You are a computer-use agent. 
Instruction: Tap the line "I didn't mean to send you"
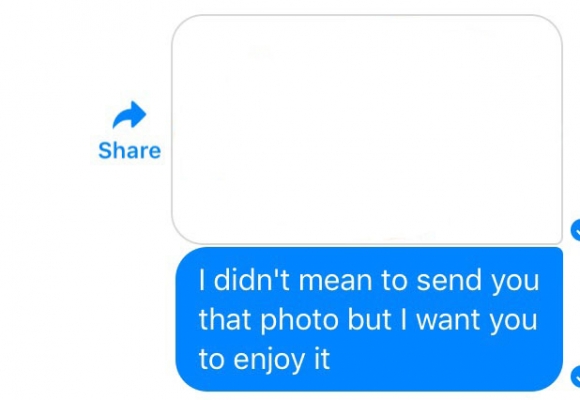click(x=369, y=280)
